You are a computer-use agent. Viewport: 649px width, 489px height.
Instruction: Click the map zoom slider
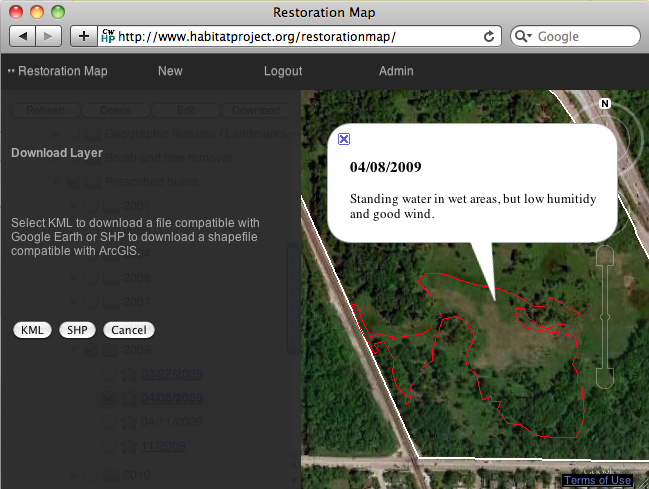pyautogui.click(x=605, y=317)
